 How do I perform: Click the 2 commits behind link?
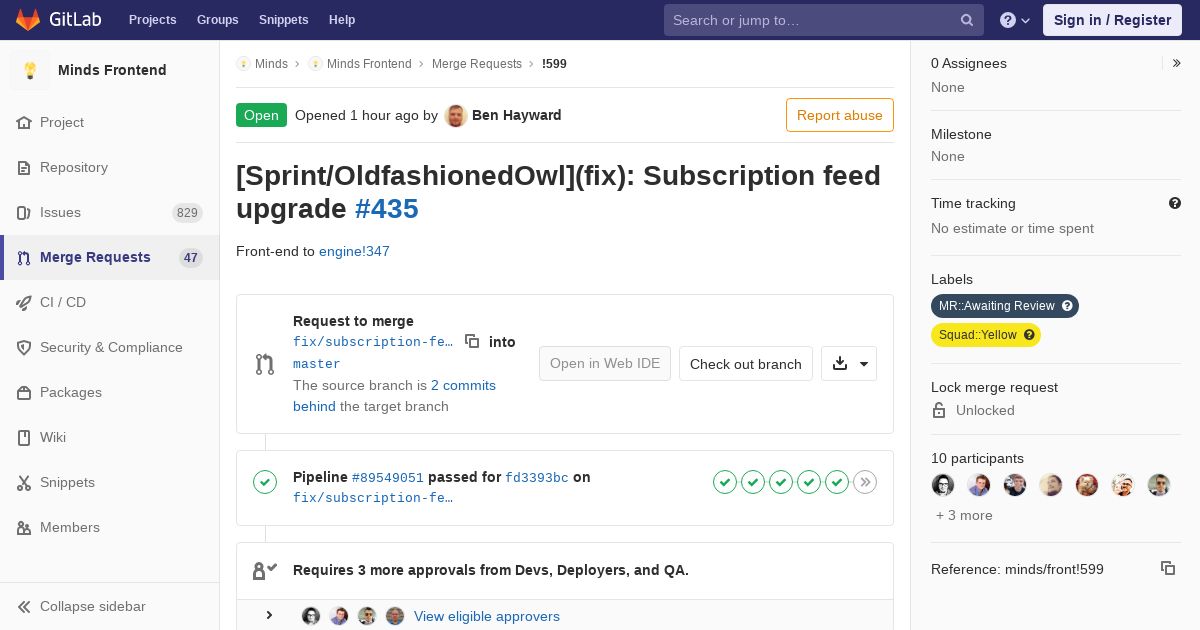[394, 395]
